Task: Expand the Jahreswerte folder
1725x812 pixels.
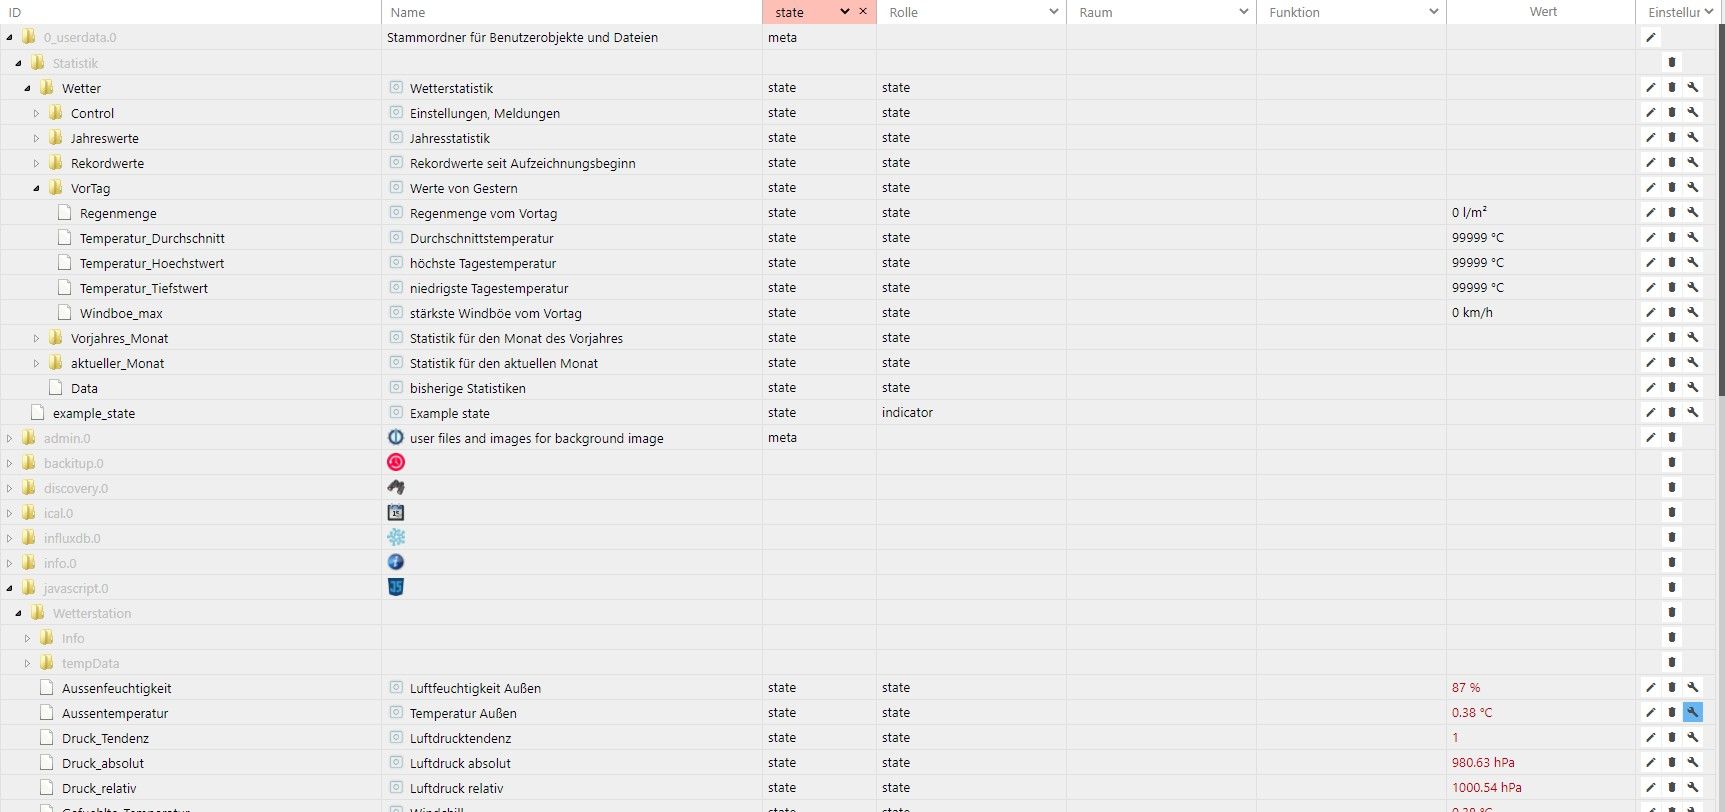Action: (x=37, y=138)
